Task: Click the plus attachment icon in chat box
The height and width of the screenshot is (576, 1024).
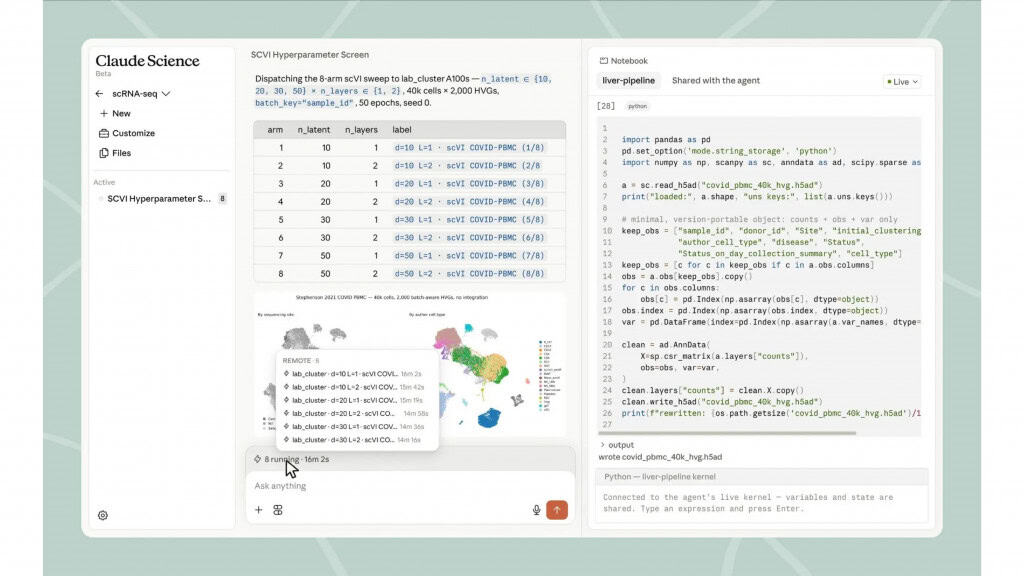Action: pyautogui.click(x=259, y=510)
